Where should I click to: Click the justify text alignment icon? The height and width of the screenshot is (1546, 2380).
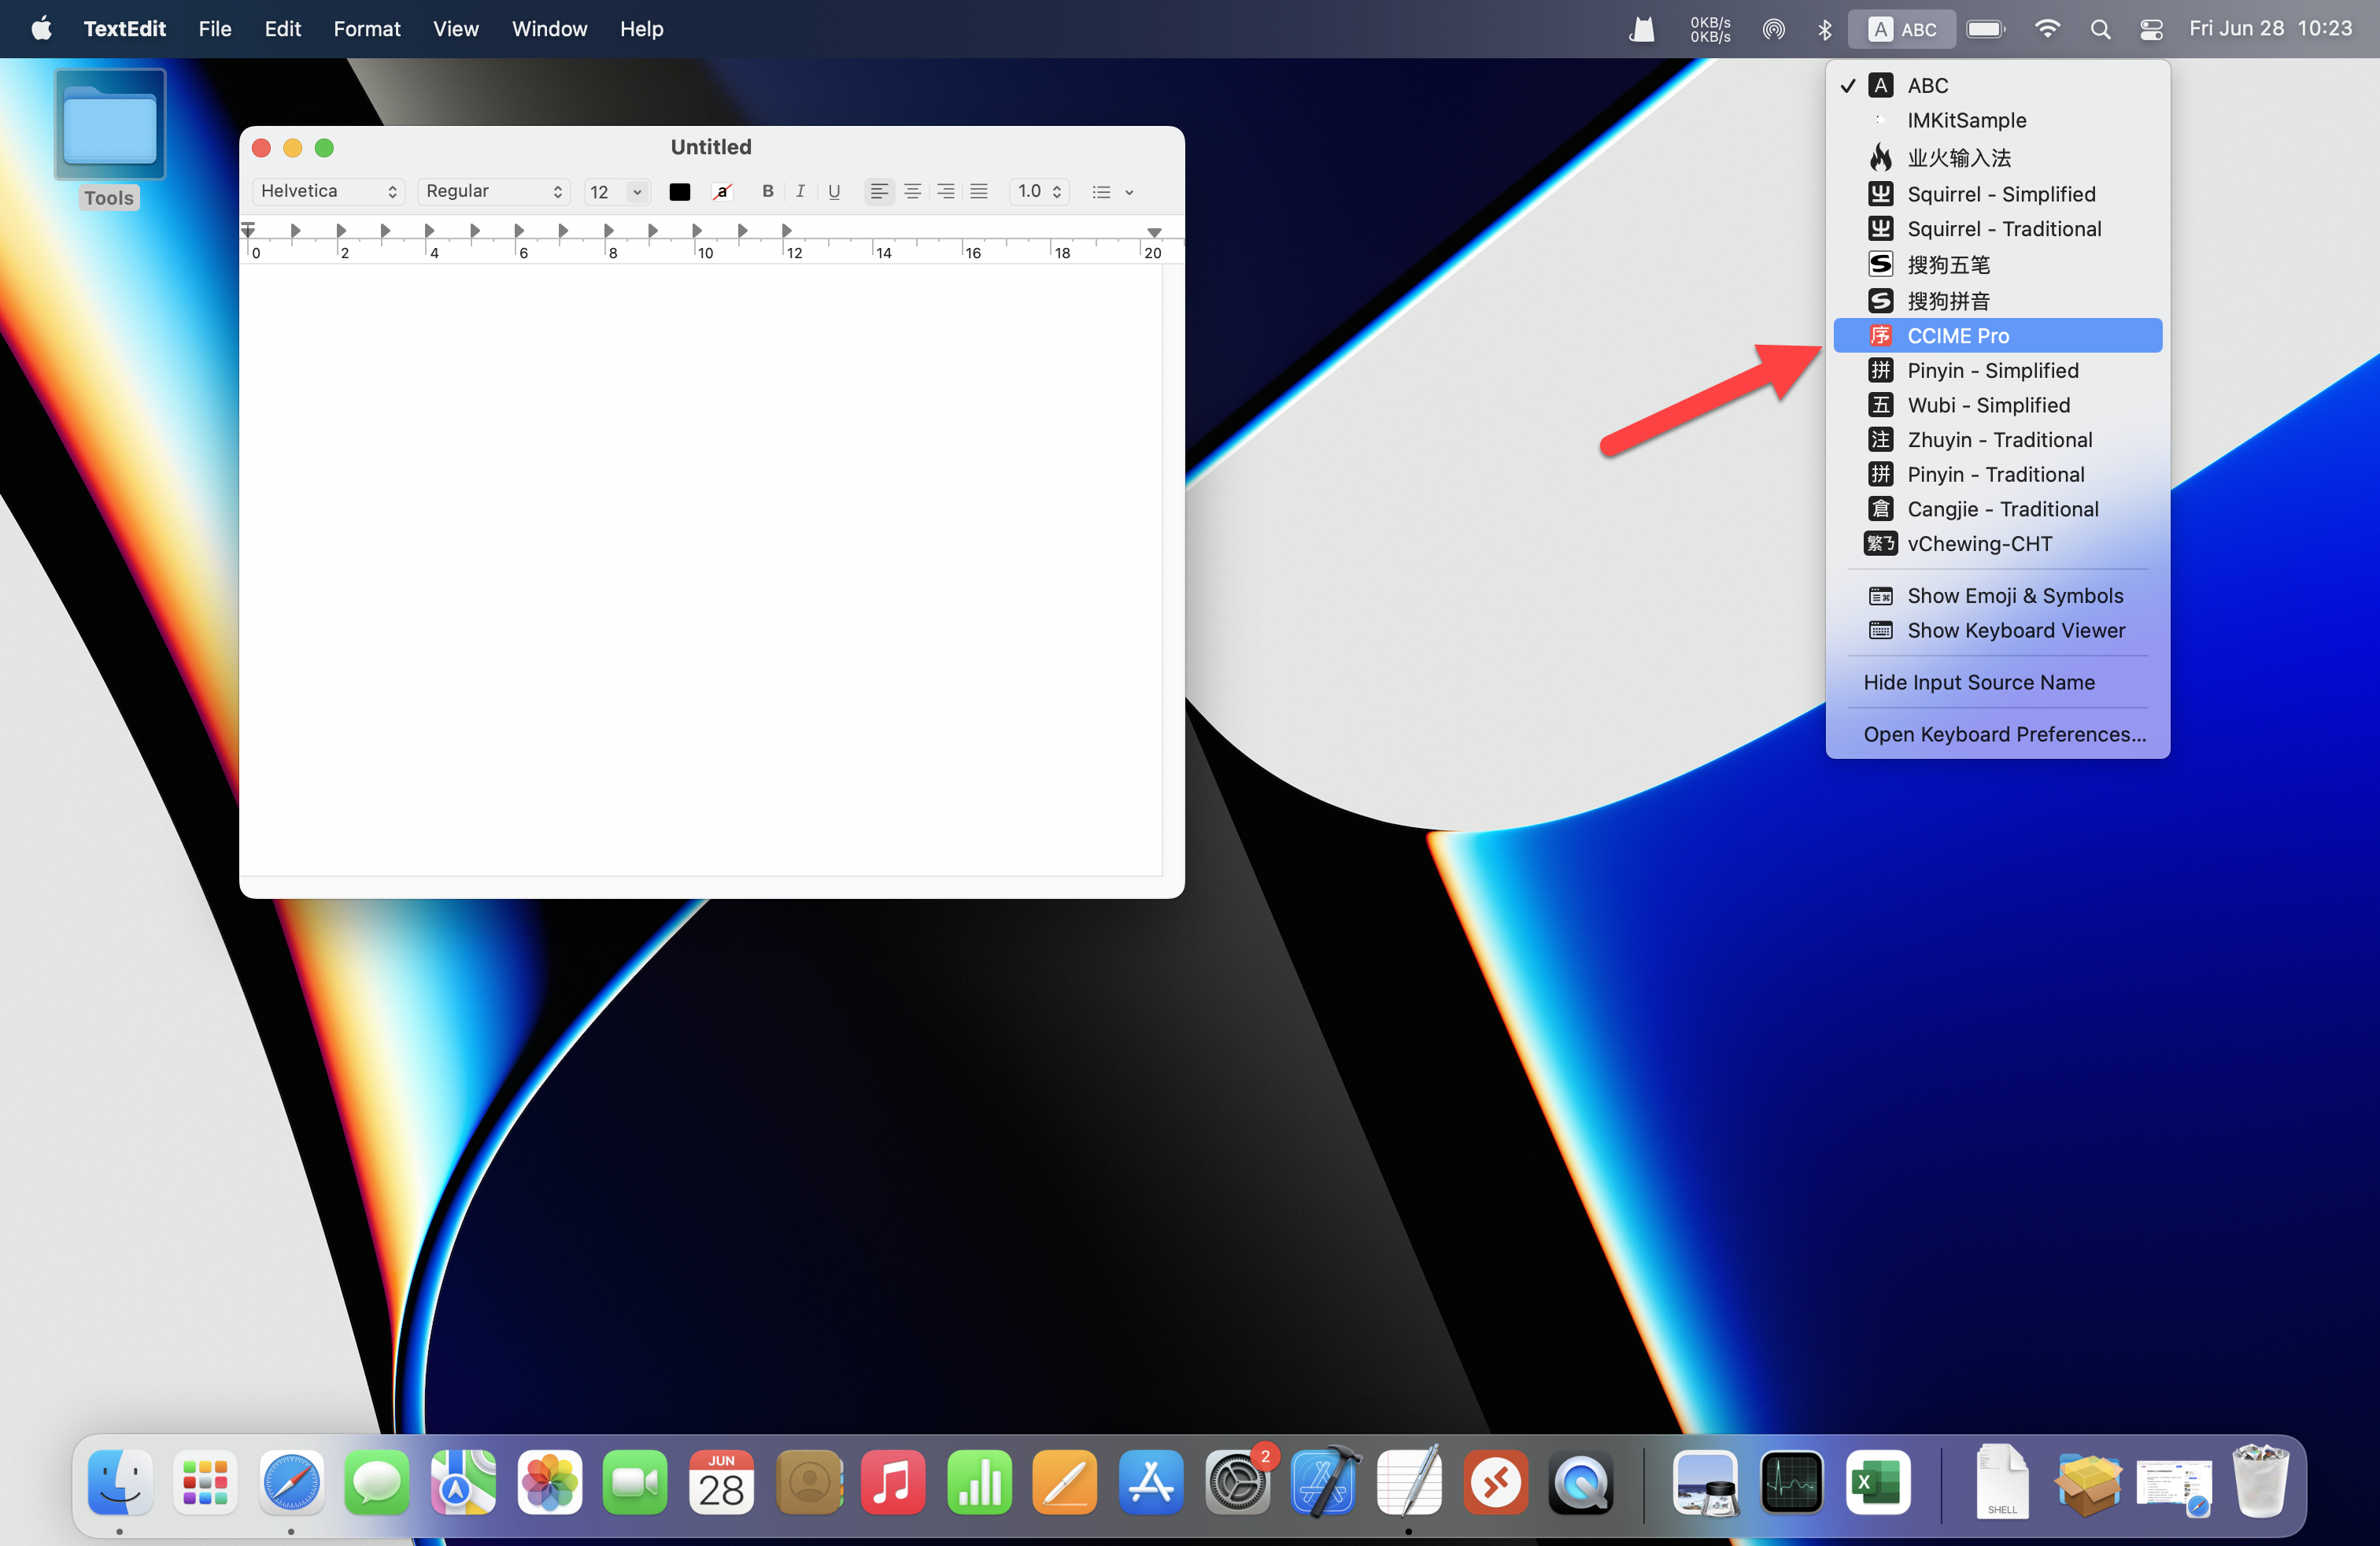coord(979,191)
